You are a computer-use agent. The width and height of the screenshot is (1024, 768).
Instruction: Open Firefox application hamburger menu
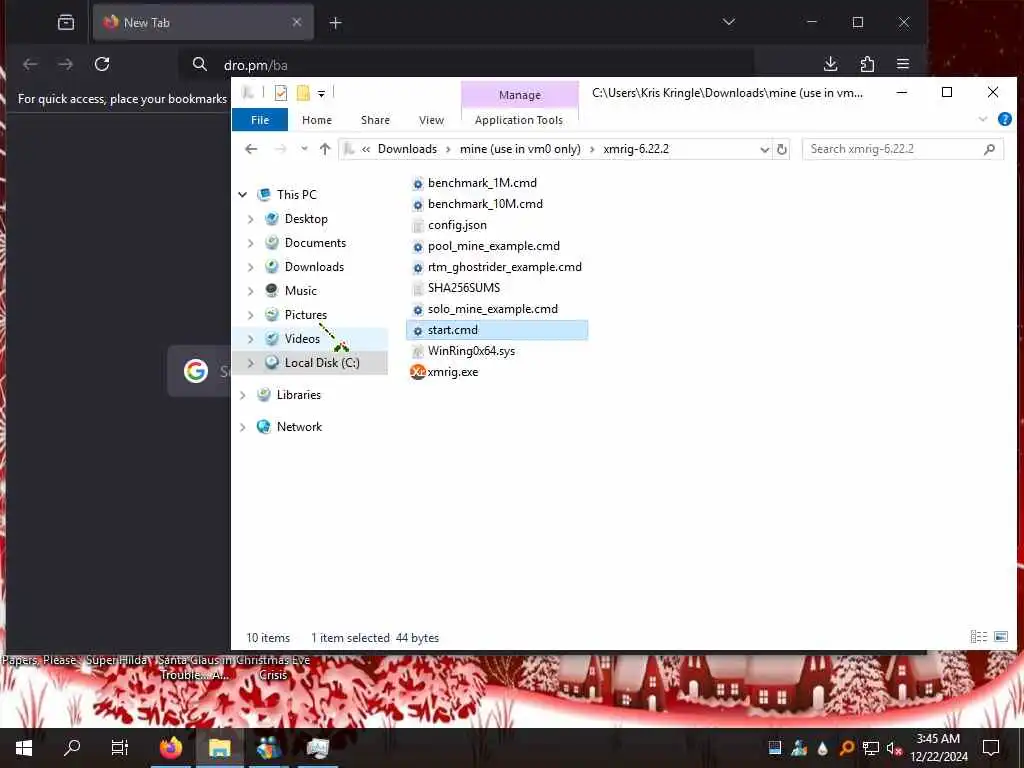903,64
